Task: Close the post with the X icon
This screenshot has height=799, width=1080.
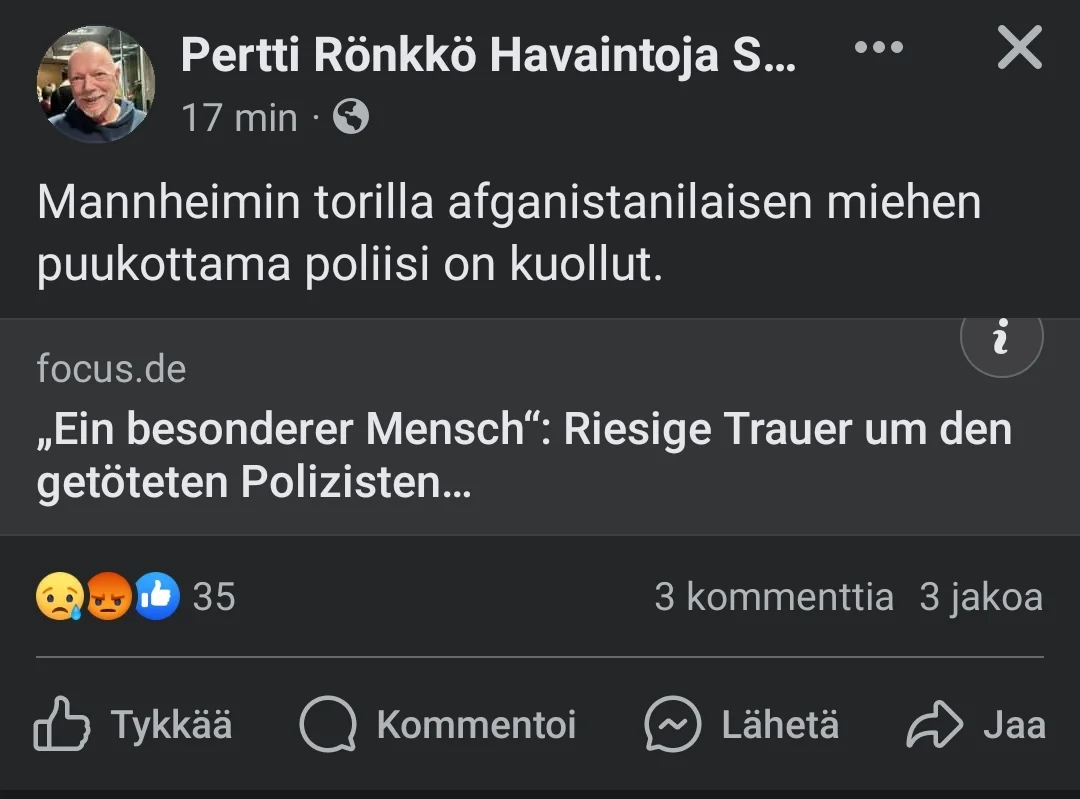Action: coord(1019,48)
